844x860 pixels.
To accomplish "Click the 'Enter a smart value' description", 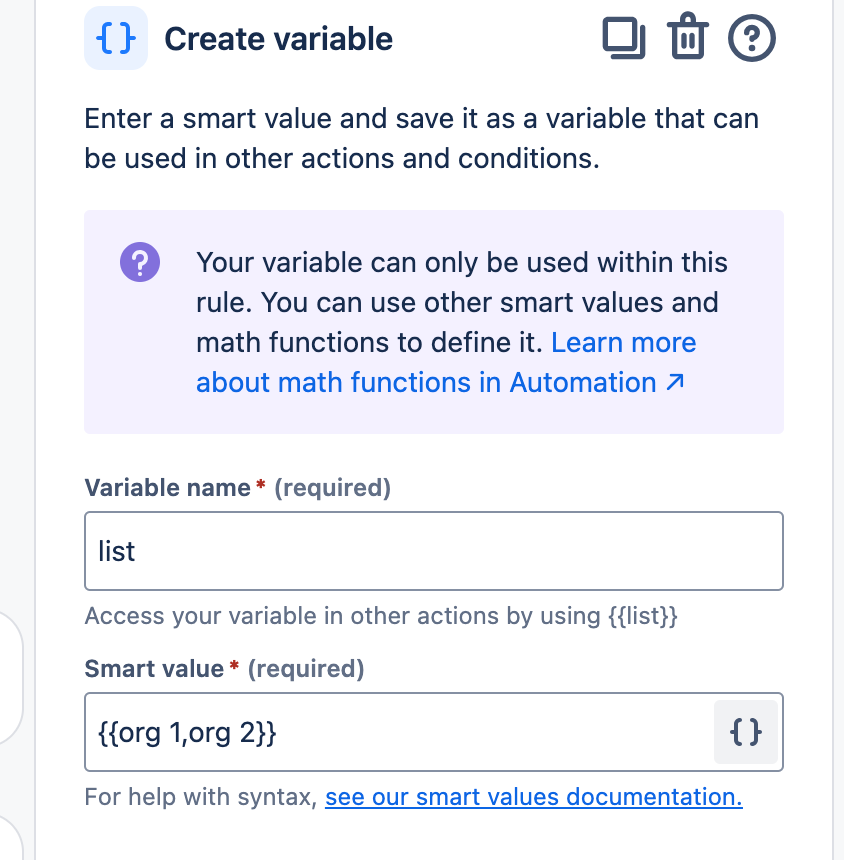I will point(421,139).
